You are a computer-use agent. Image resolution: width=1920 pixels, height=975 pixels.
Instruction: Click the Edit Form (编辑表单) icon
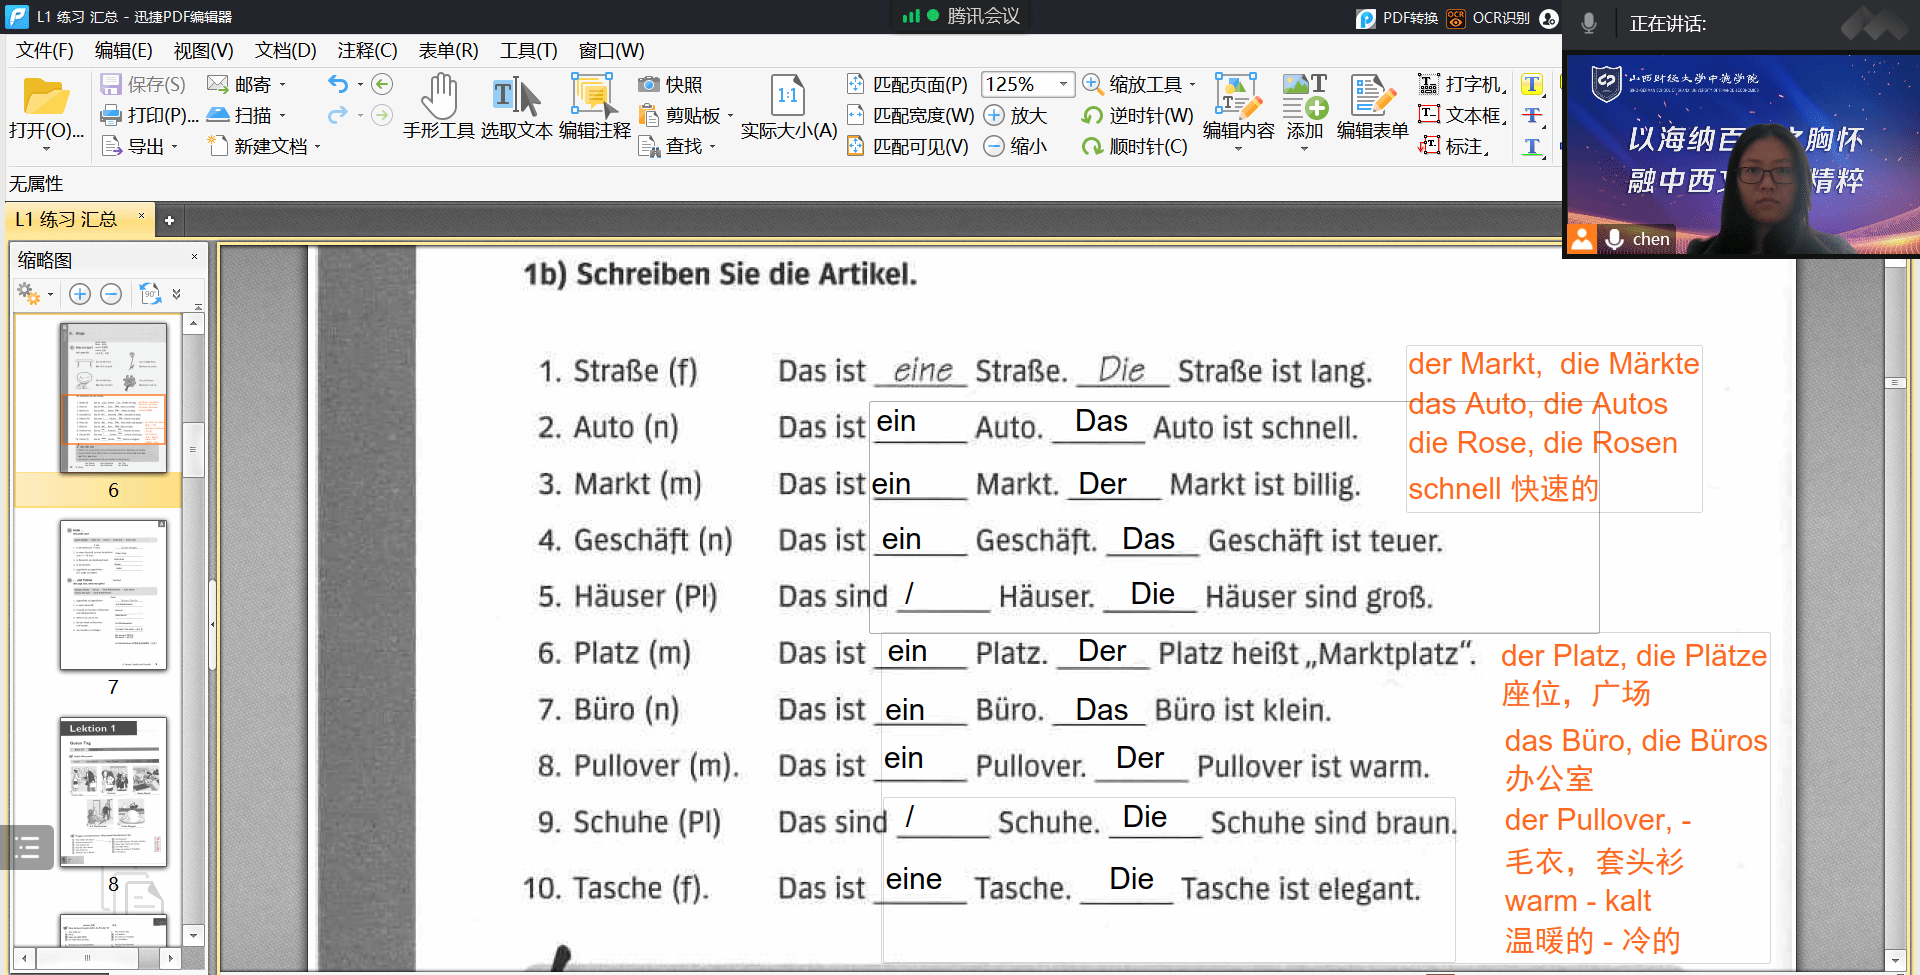[1372, 106]
